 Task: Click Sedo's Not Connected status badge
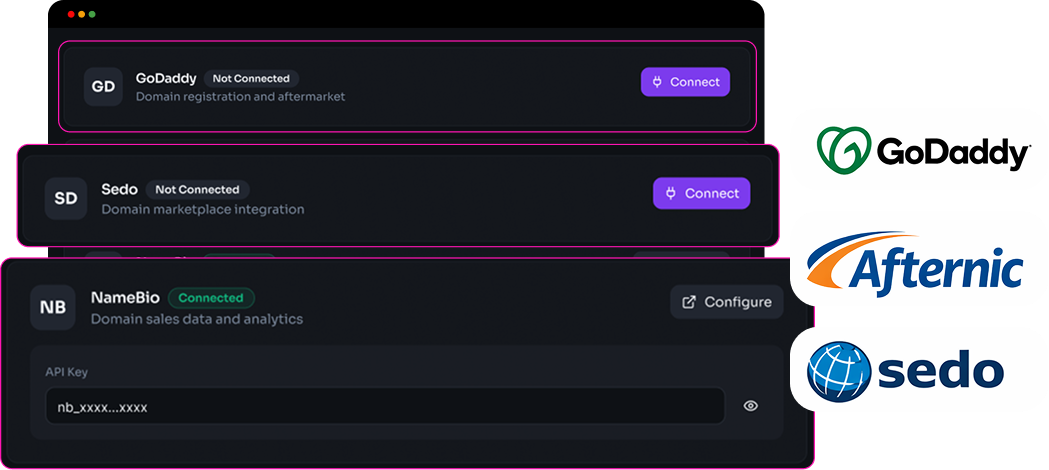point(197,189)
